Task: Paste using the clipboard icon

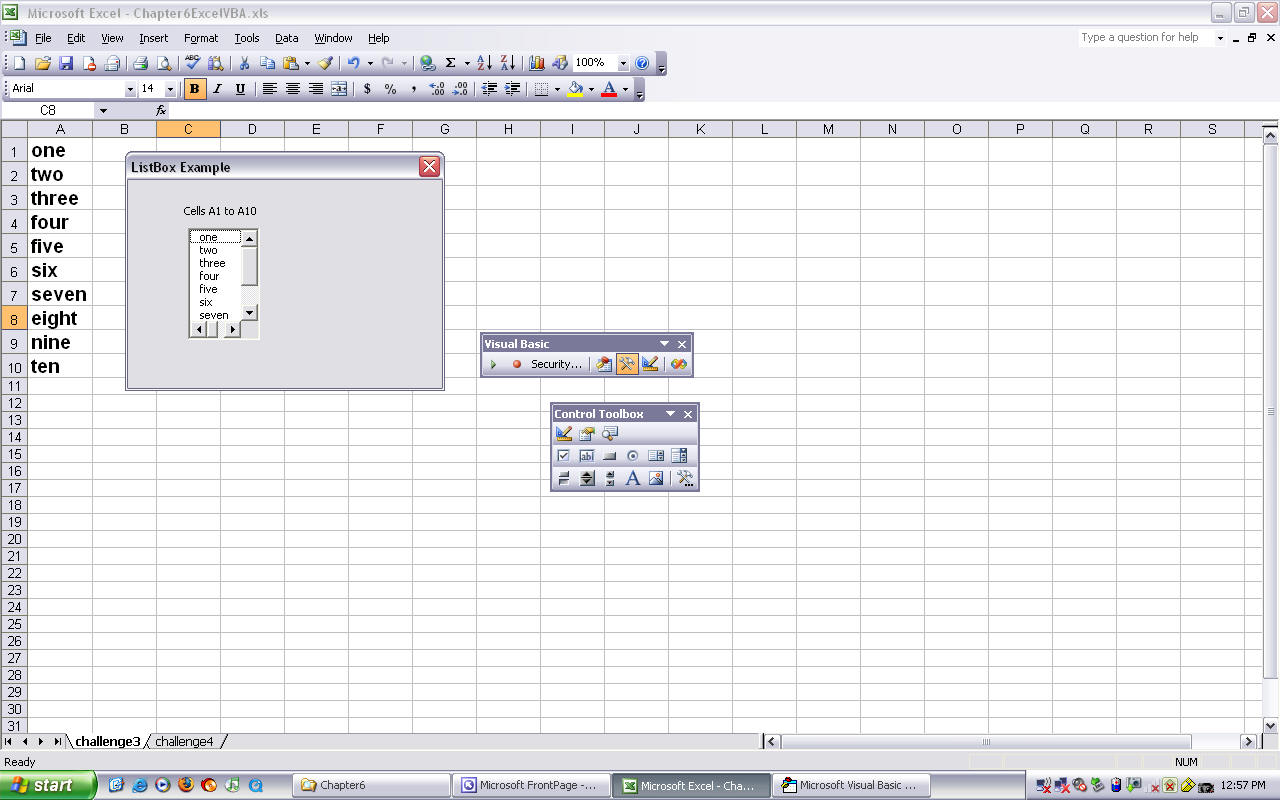Action: [x=291, y=63]
